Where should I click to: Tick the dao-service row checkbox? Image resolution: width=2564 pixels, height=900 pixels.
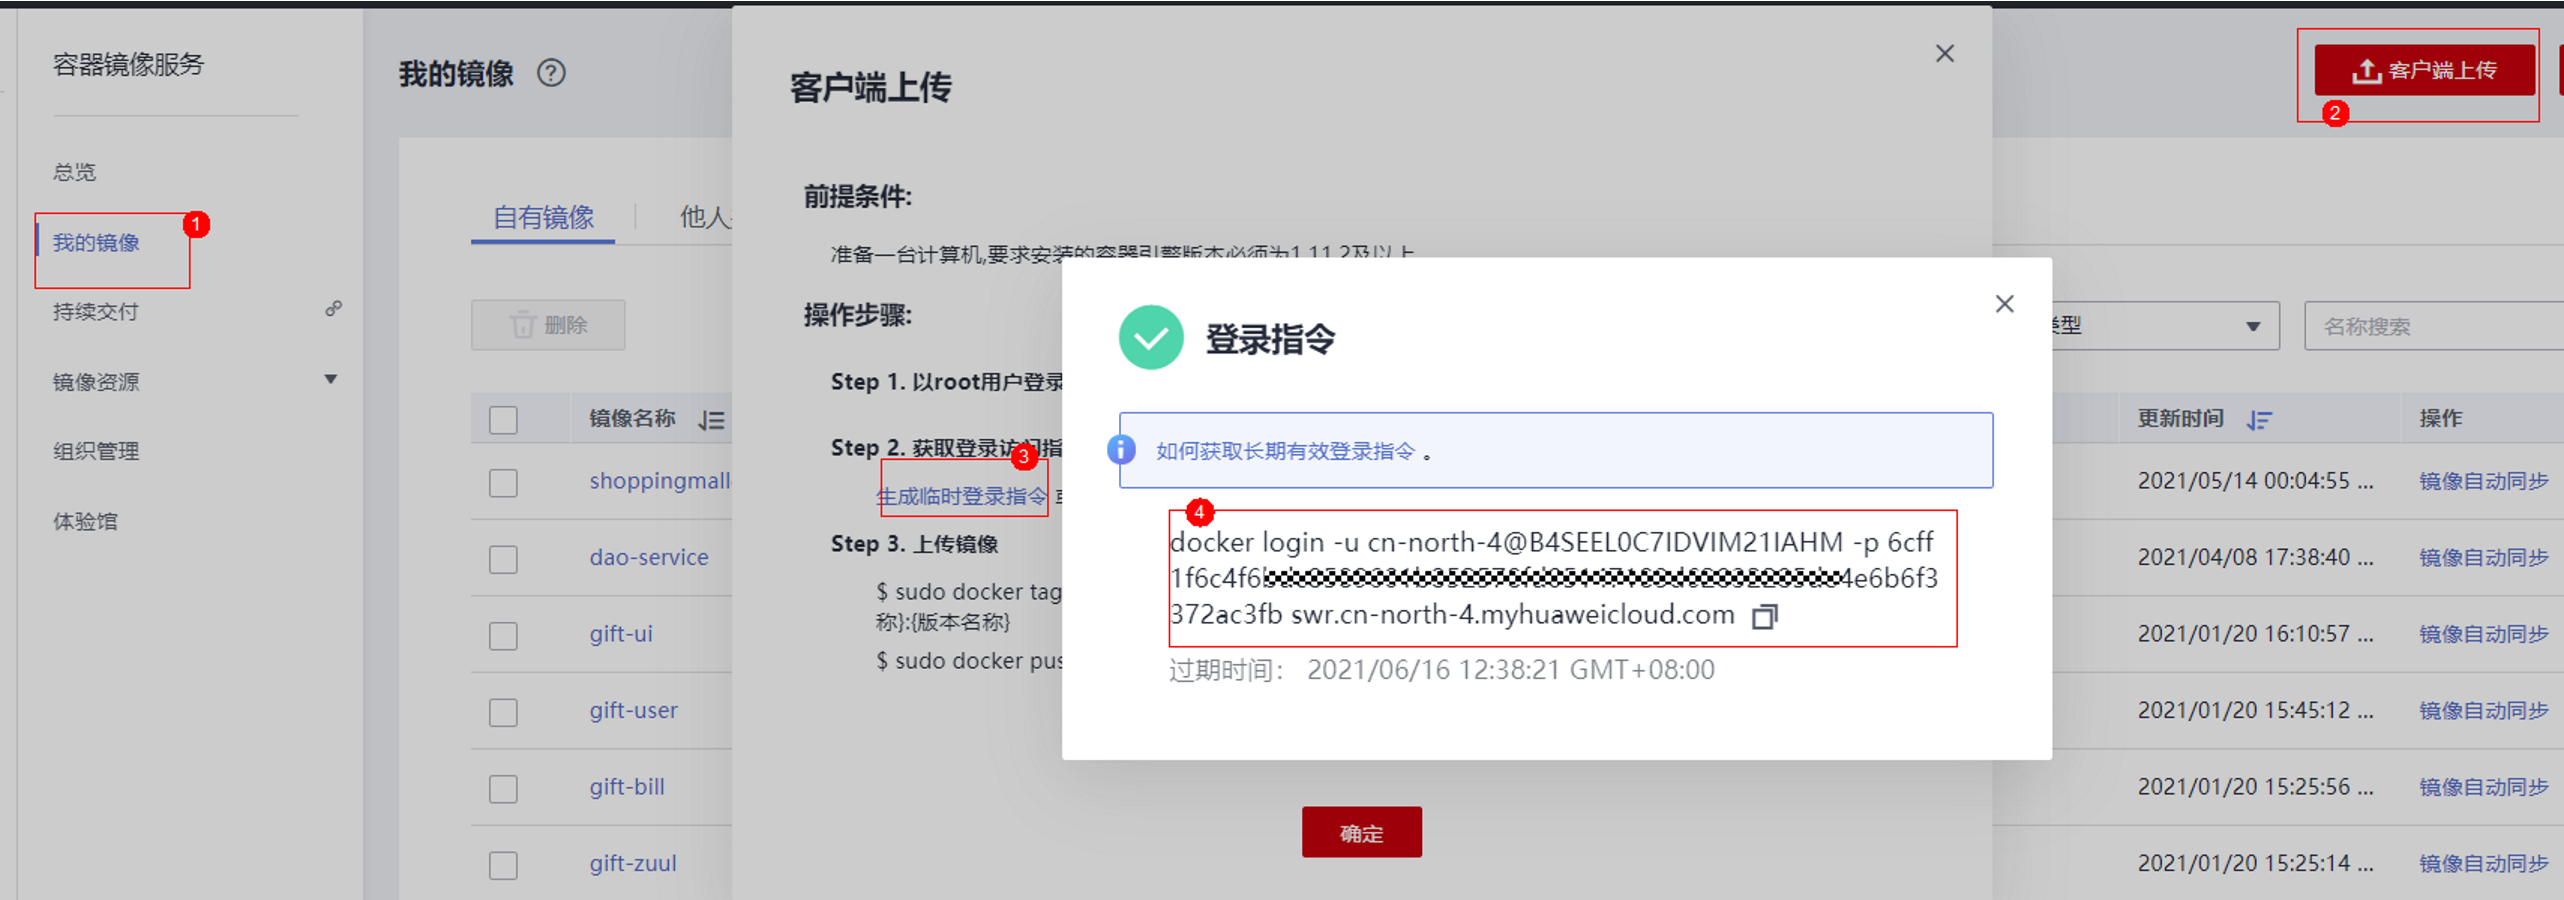tap(503, 559)
